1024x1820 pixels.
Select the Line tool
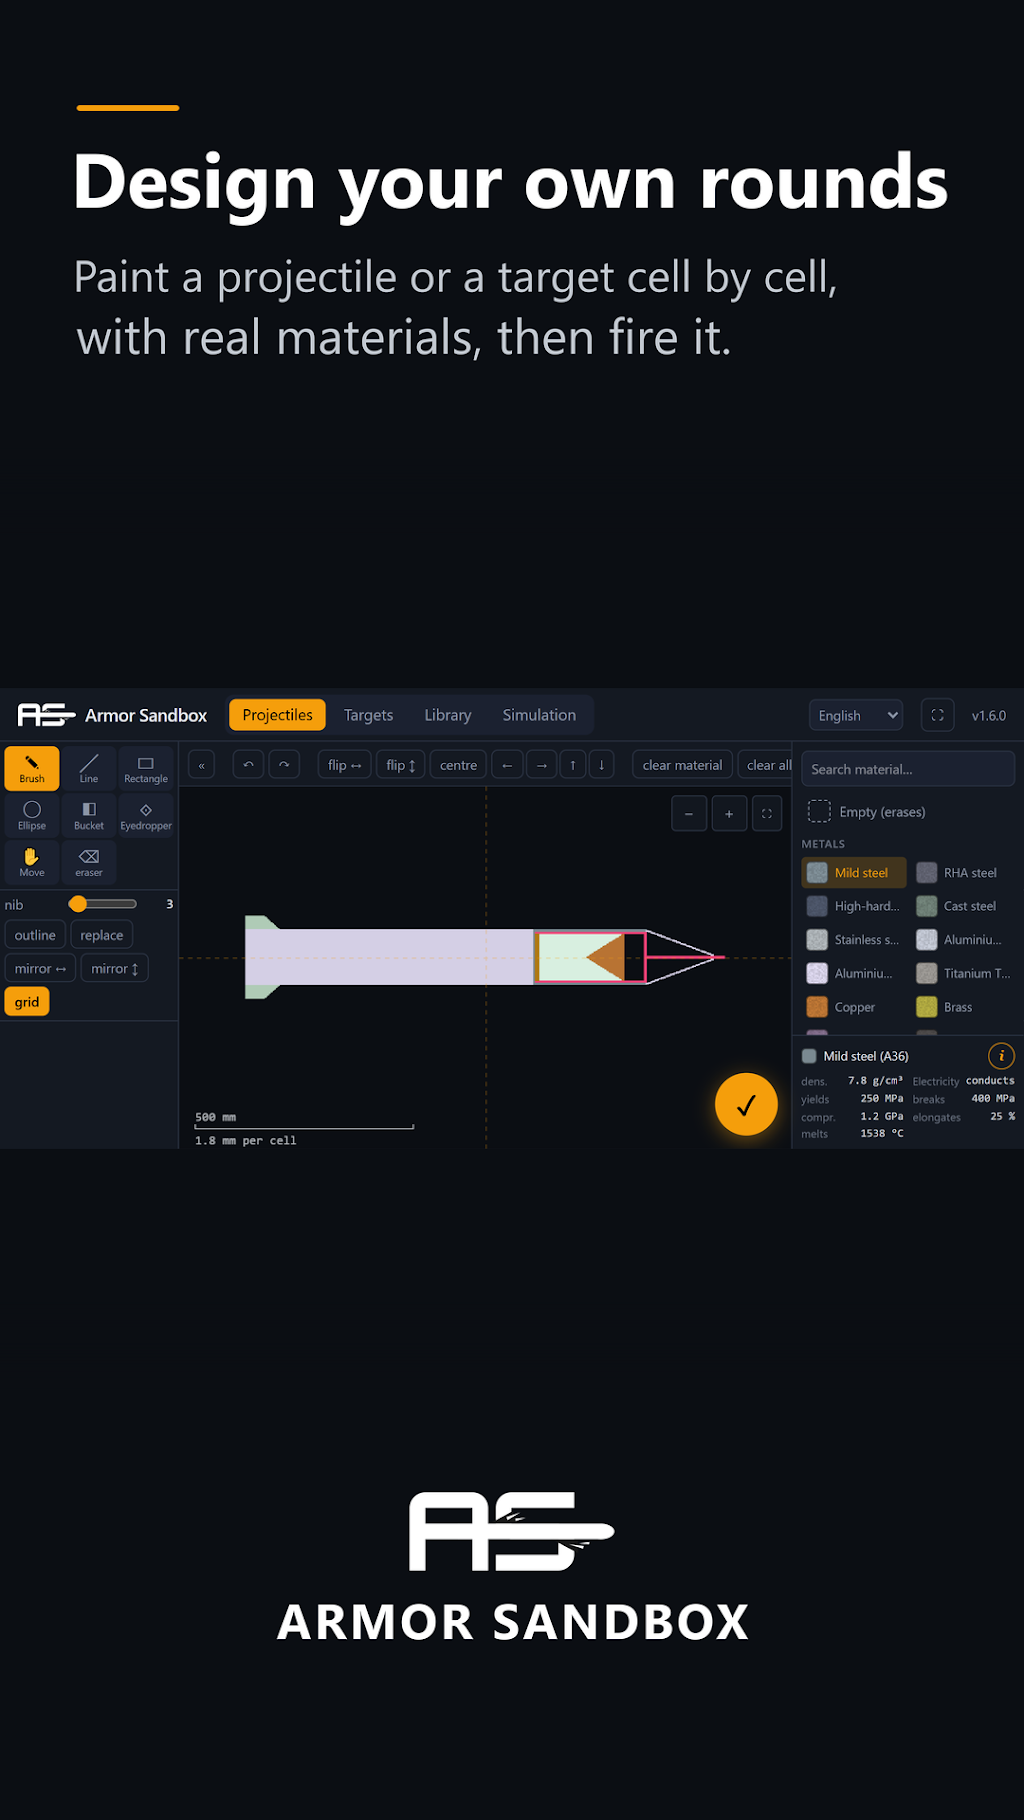[x=89, y=768]
